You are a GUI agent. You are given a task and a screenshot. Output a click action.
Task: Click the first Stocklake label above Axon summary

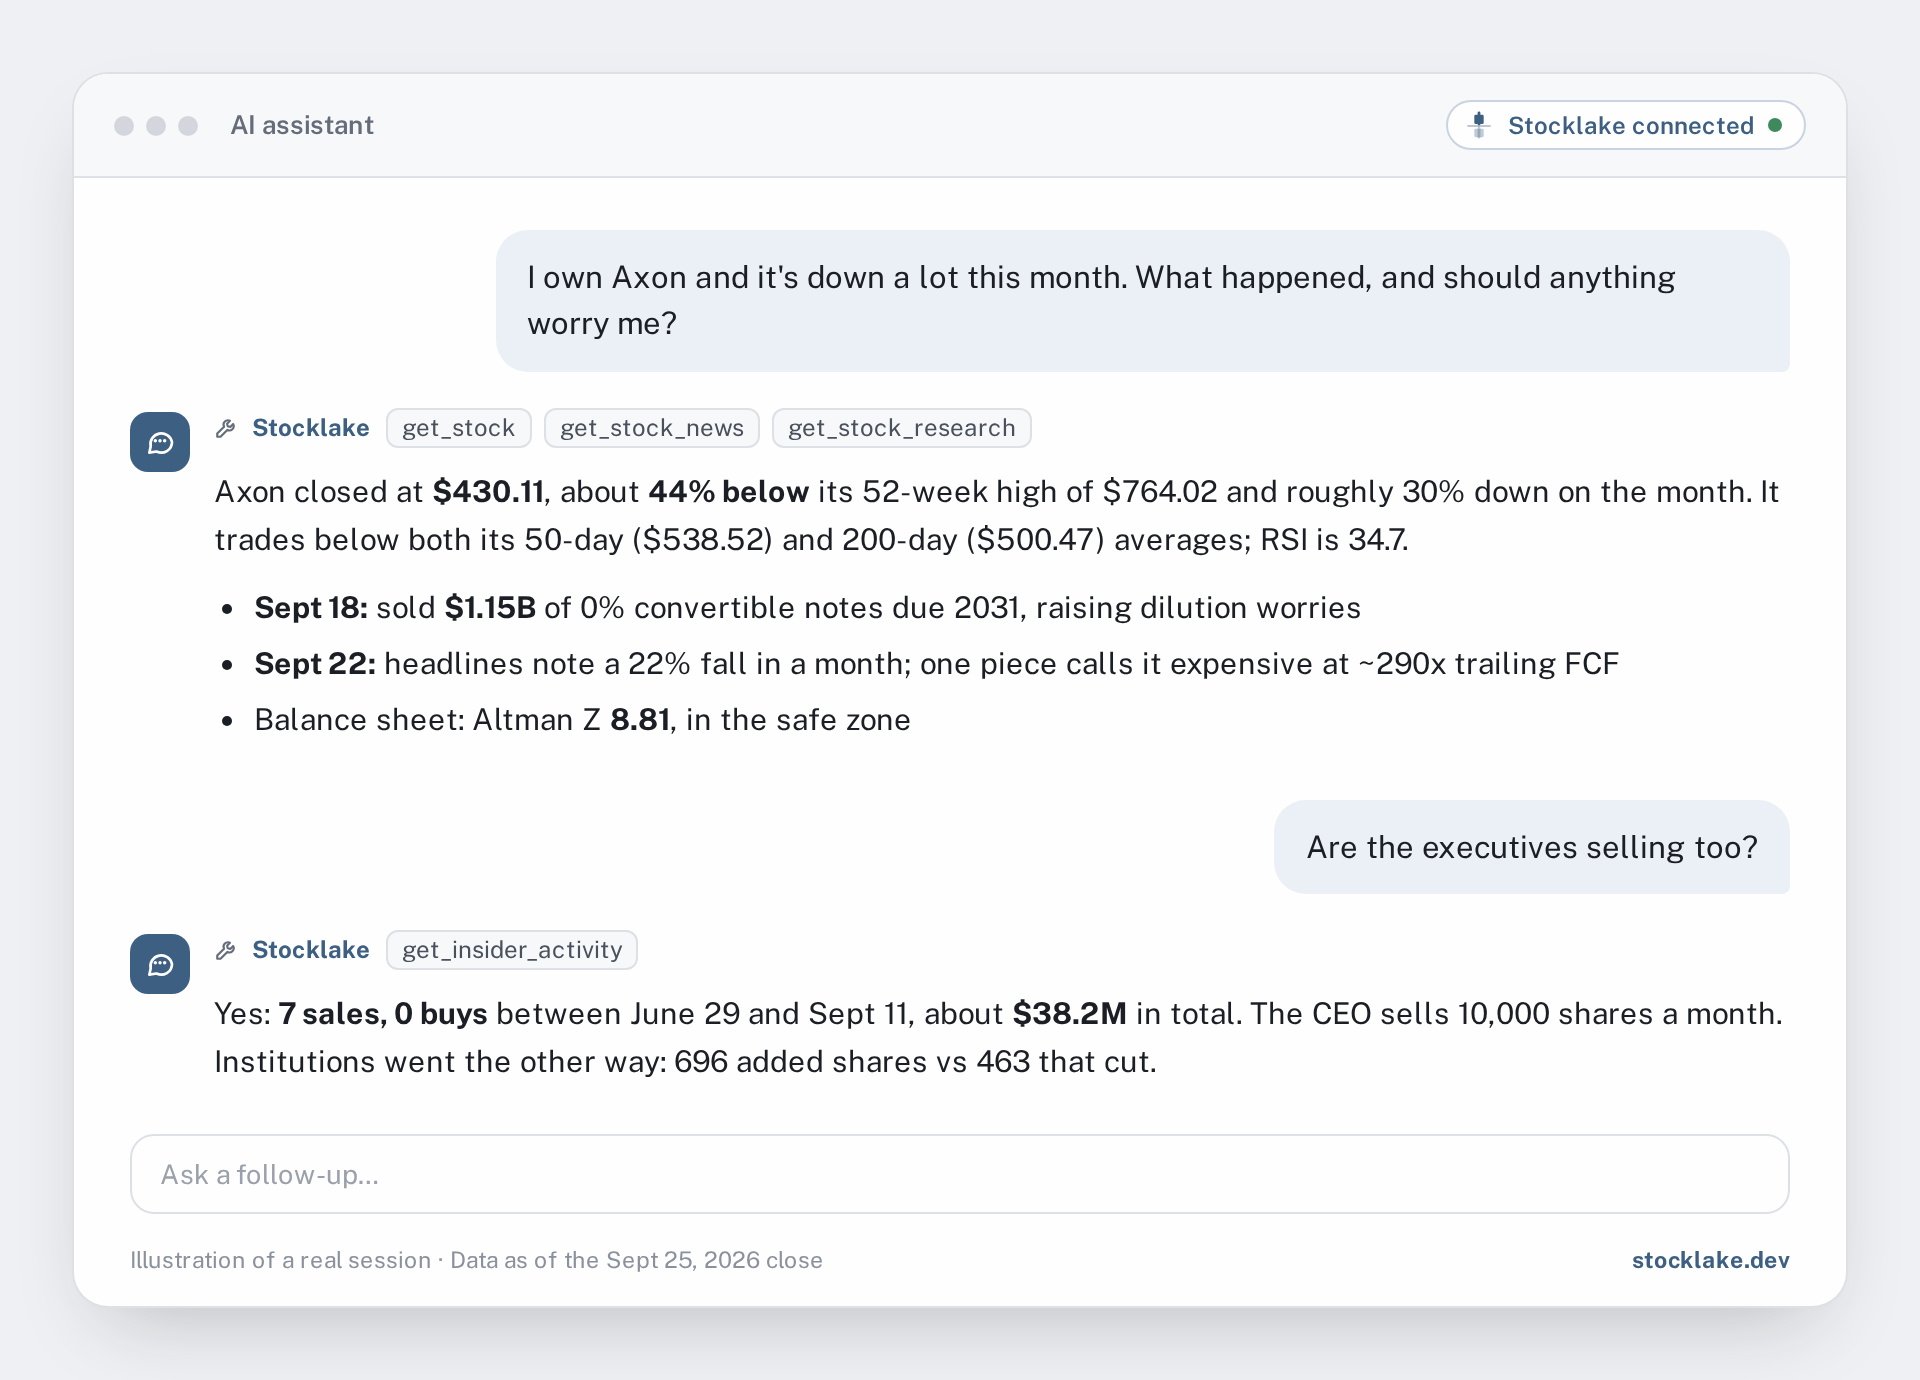point(310,428)
